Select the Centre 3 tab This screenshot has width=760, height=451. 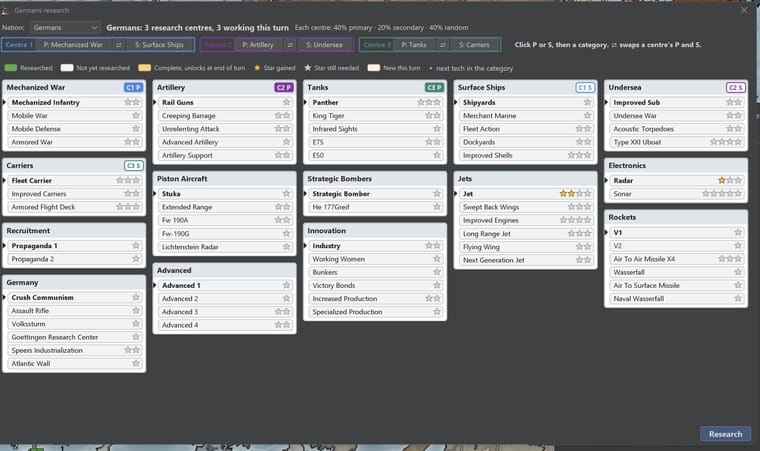376,45
